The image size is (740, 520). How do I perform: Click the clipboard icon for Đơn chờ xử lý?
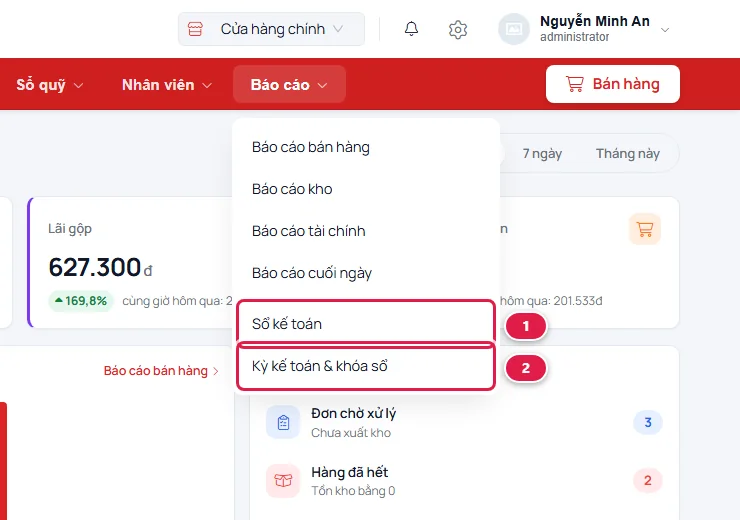pyautogui.click(x=283, y=422)
